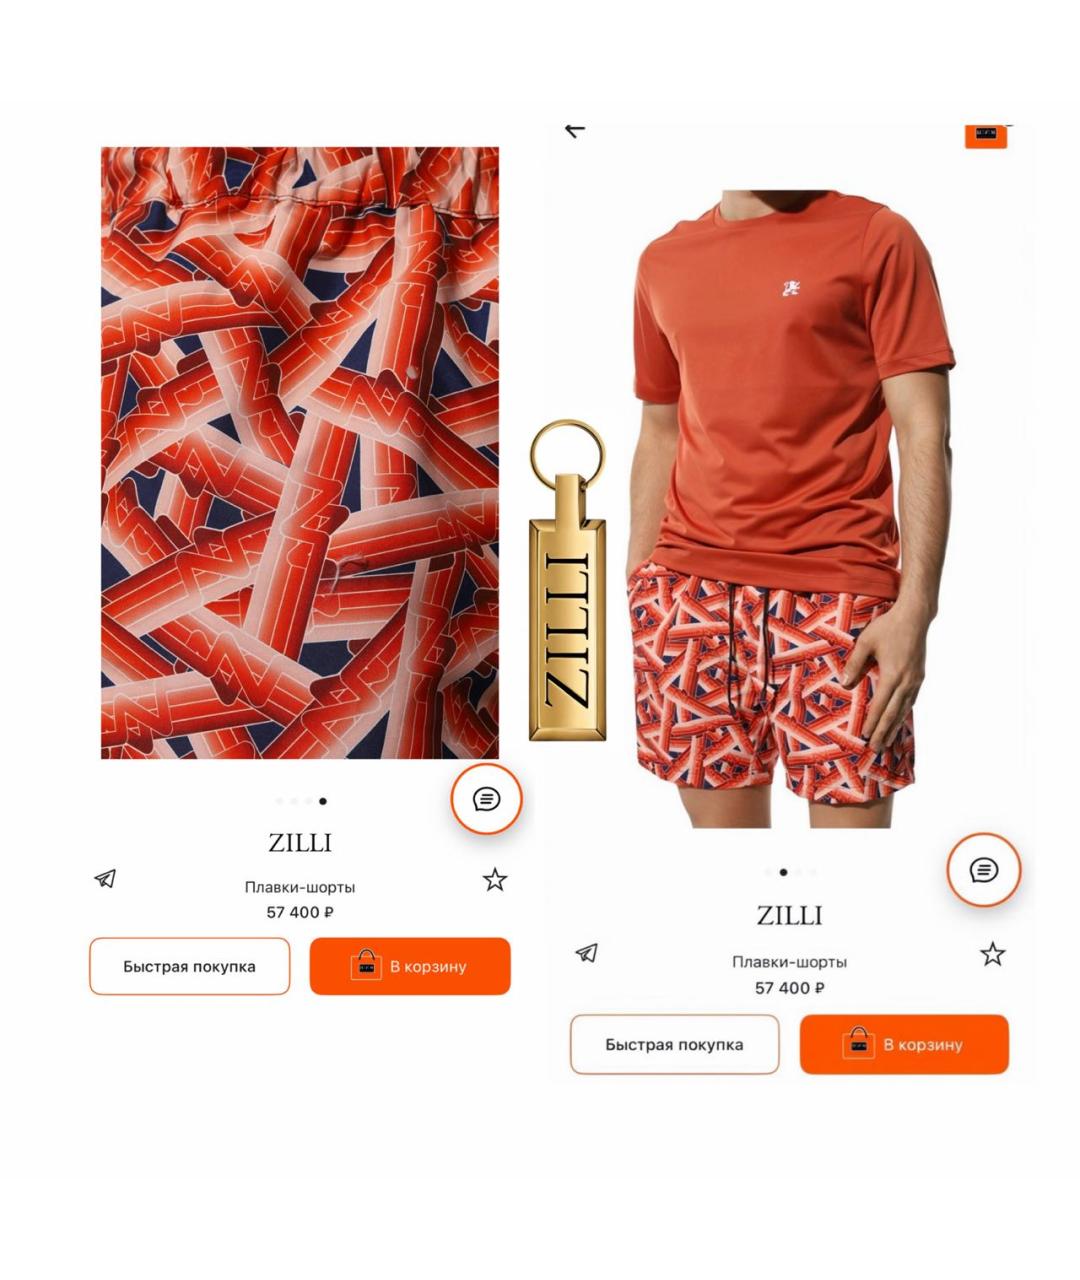This screenshot has height=1280, width=1080.
Task: Select the first carousel dot on left card
Action: point(279,801)
